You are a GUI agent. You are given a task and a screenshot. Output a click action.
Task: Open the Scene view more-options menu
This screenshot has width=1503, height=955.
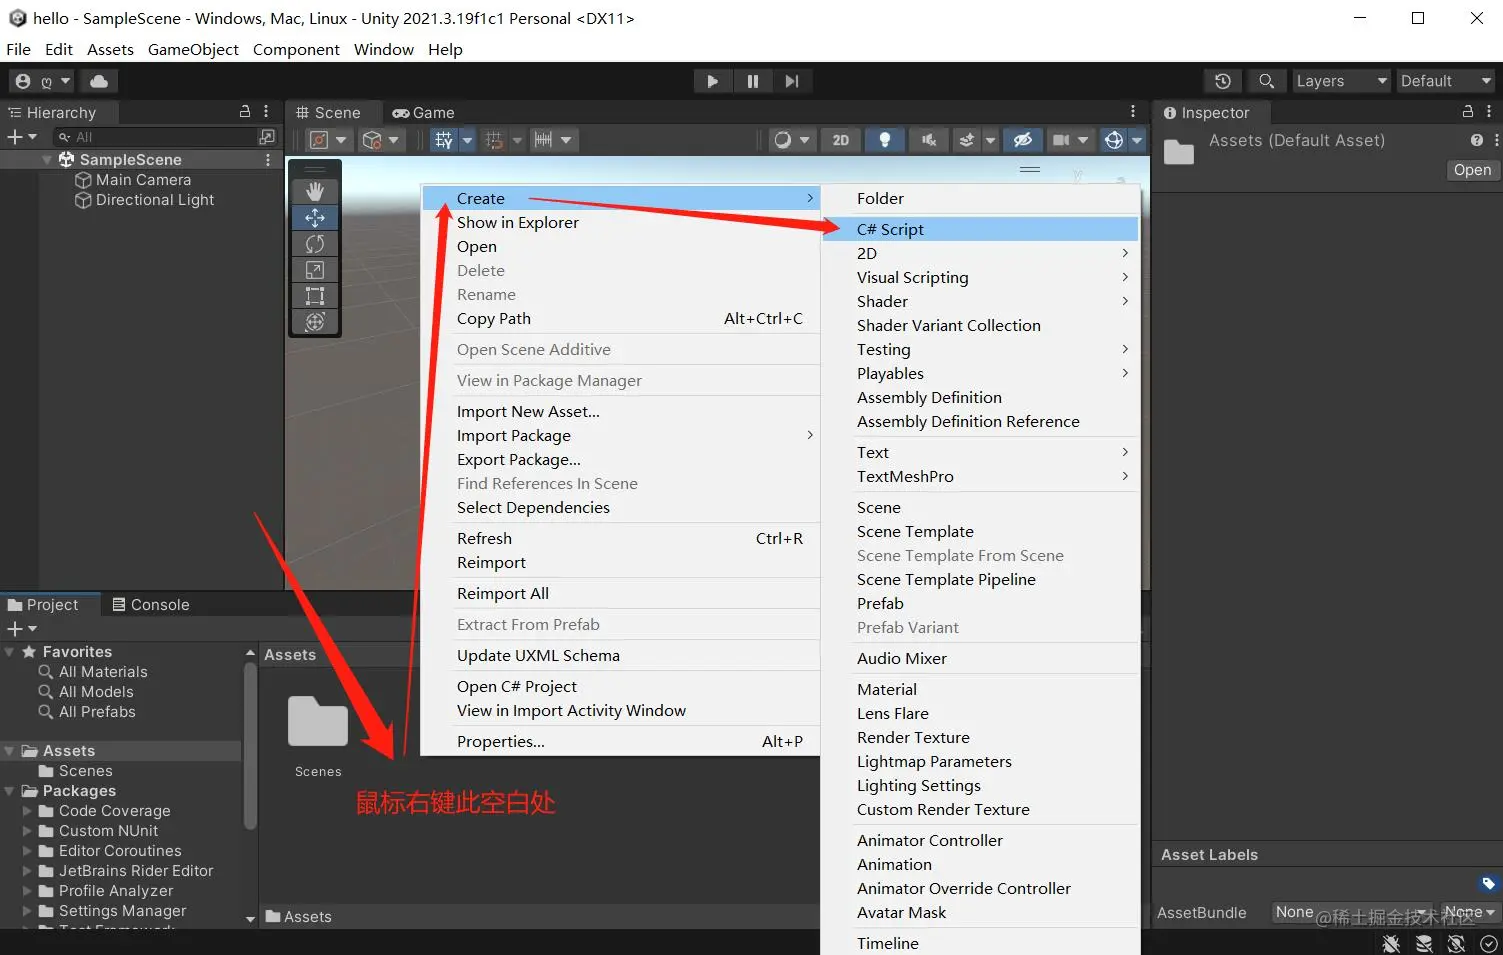coord(1133,112)
